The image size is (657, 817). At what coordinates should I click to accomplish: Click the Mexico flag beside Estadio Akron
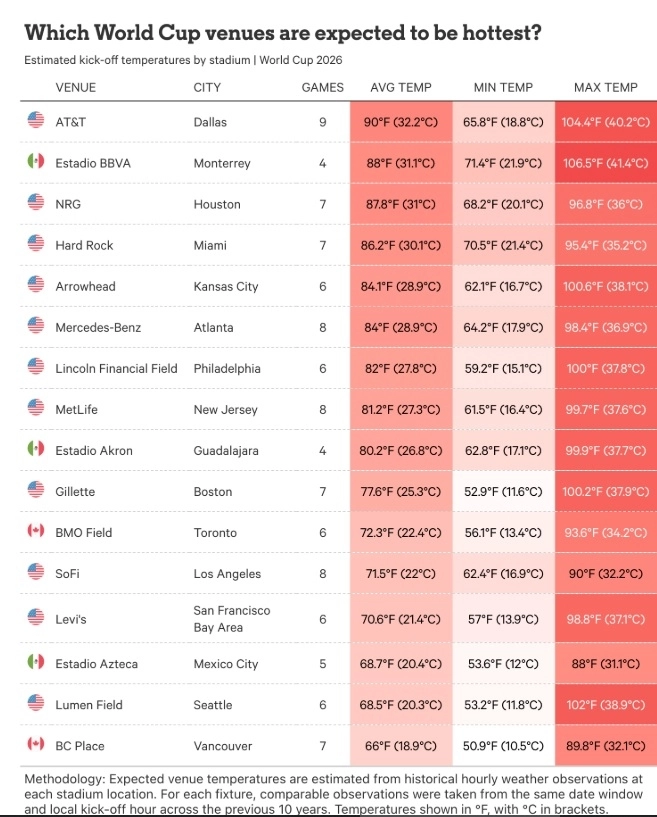pyautogui.click(x=35, y=449)
